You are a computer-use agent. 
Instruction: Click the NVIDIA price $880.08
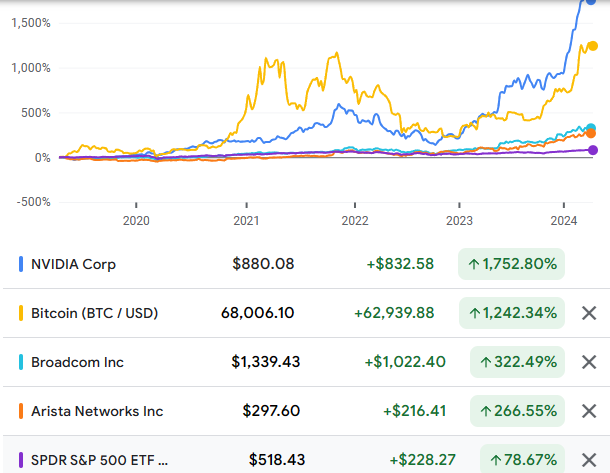[x=263, y=264]
